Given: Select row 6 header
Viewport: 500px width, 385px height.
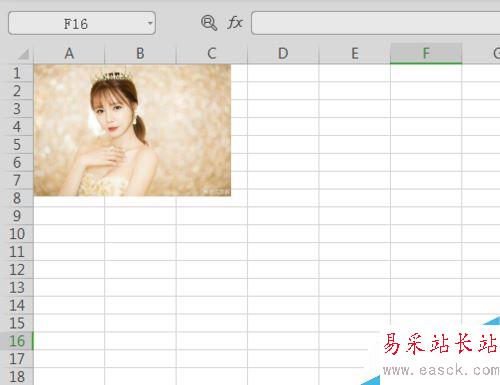Looking at the screenshot, I should (x=17, y=162).
